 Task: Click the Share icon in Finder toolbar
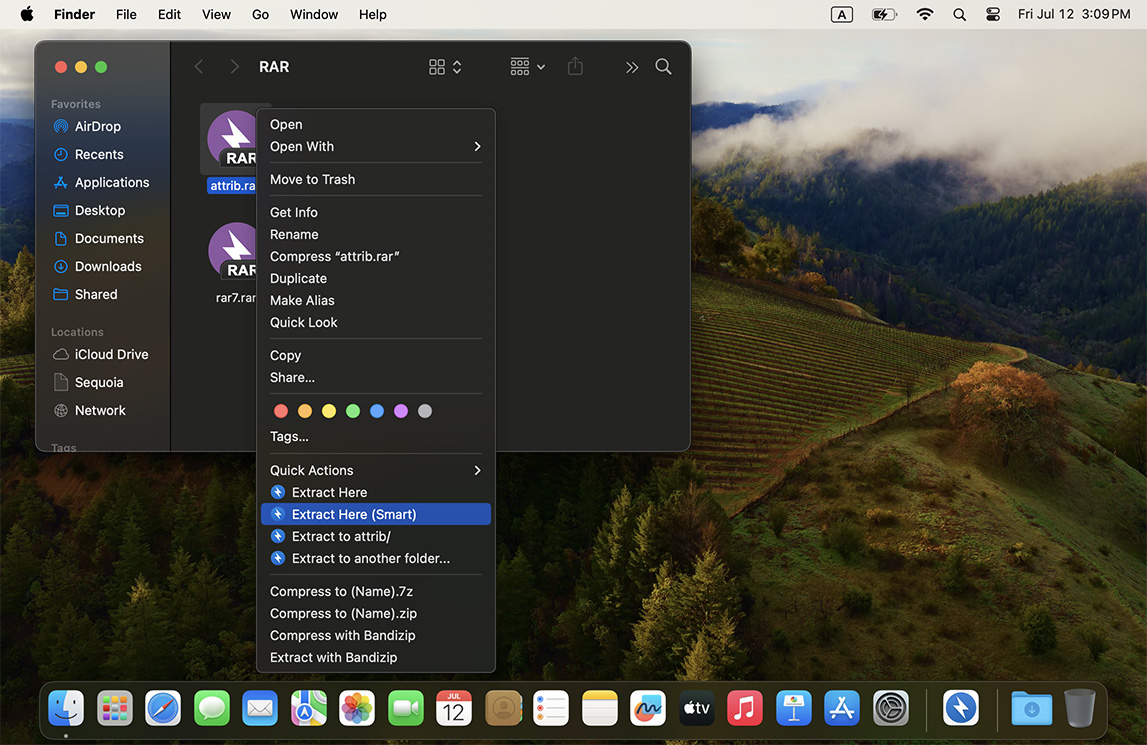[575, 67]
